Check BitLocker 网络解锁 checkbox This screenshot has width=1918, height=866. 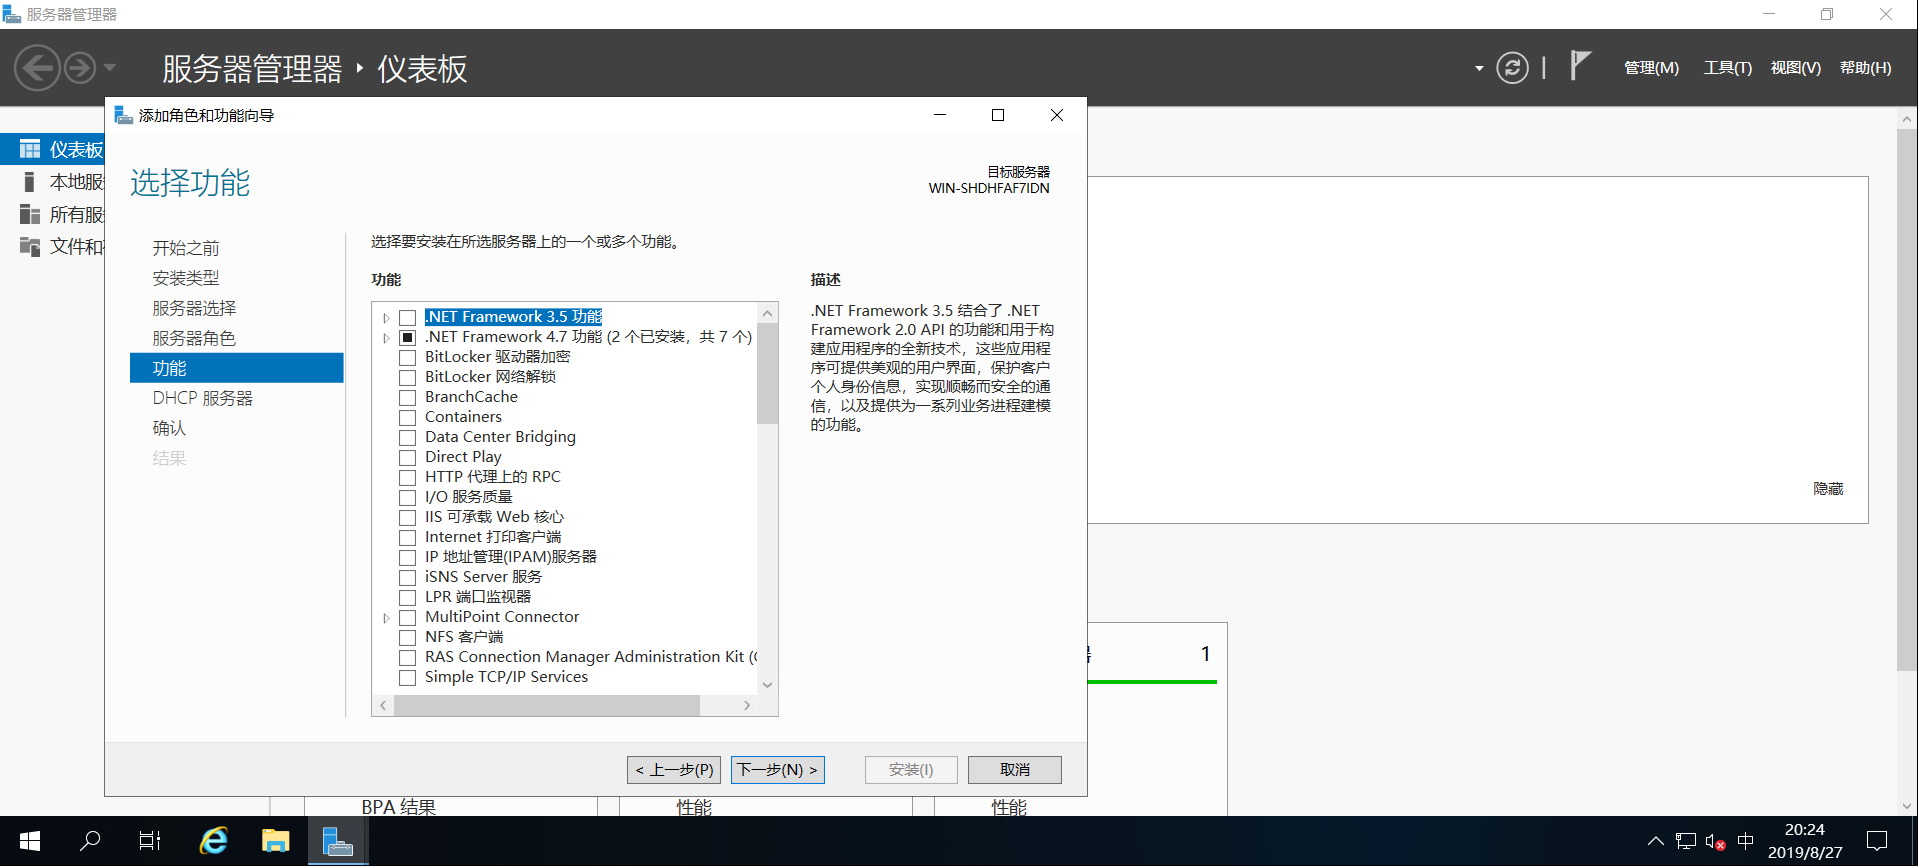[407, 378]
